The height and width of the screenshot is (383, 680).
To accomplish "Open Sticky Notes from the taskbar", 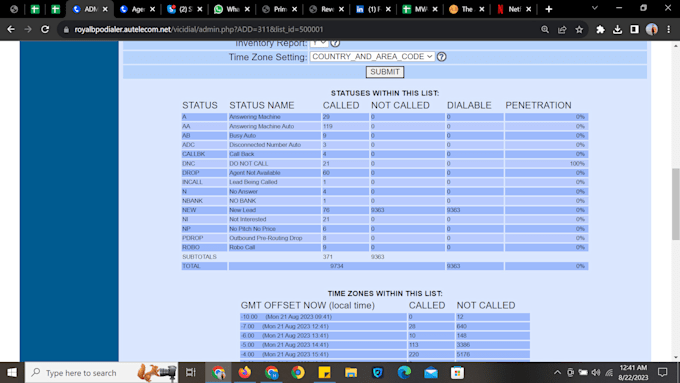I will pos(324,373).
